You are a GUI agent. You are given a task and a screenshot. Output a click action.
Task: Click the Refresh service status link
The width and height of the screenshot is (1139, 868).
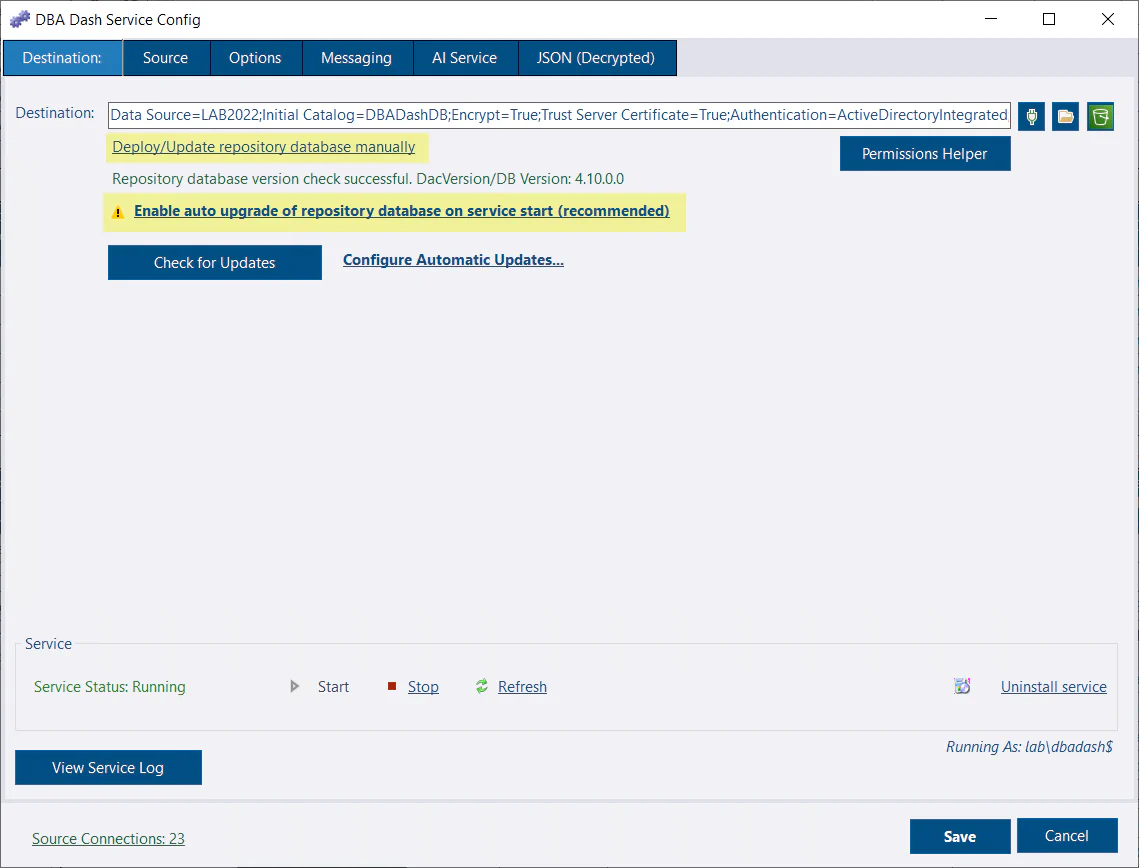[522, 686]
